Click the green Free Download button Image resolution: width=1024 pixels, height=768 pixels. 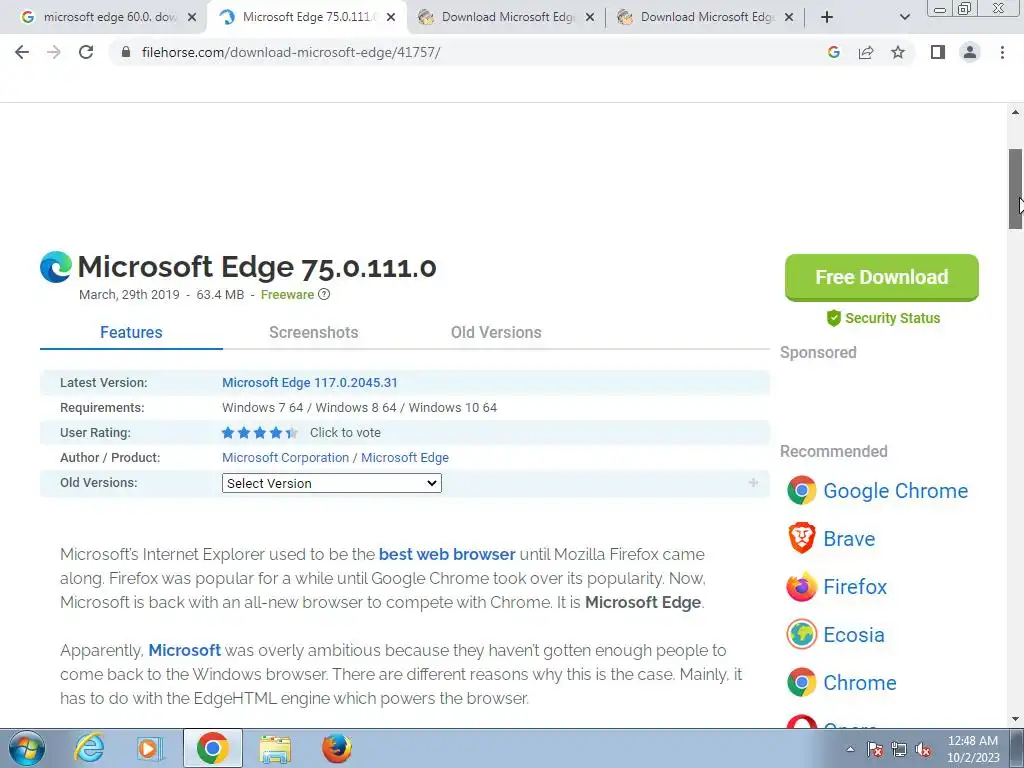(x=882, y=278)
